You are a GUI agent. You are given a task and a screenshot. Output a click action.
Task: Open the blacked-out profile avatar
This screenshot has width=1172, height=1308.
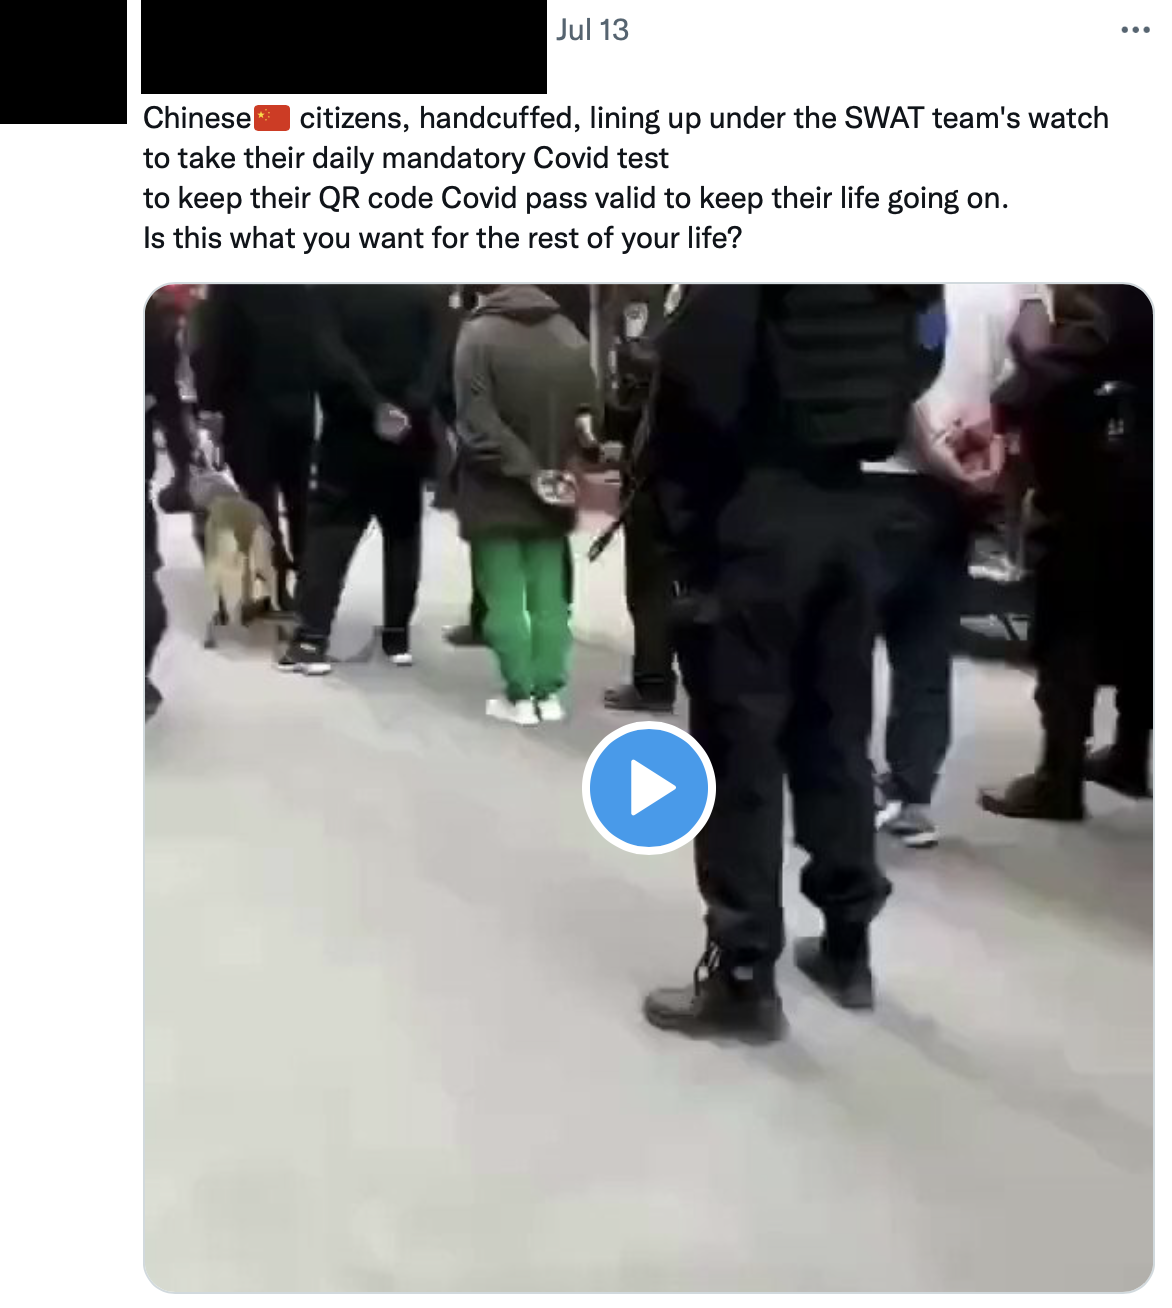pyautogui.click(x=64, y=62)
